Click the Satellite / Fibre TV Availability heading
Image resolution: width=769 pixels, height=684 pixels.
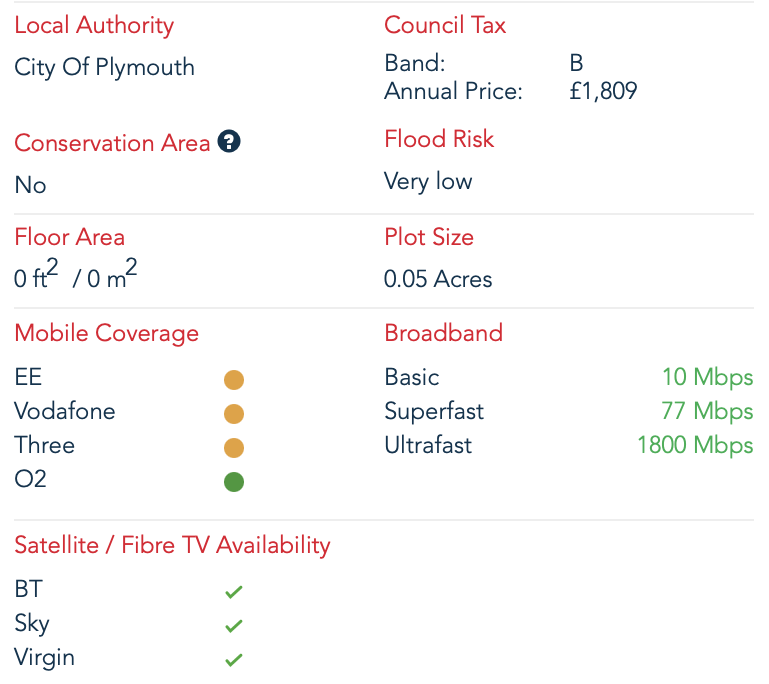coord(172,545)
